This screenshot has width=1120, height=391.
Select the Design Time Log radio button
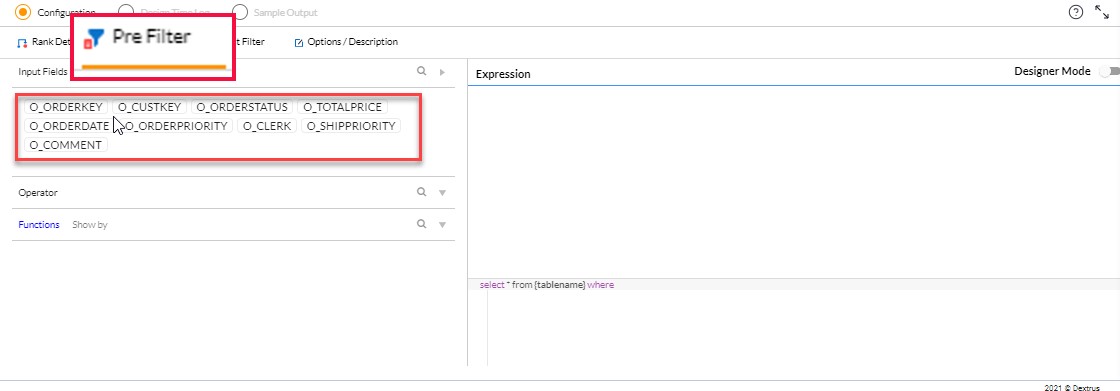(126, 12)
